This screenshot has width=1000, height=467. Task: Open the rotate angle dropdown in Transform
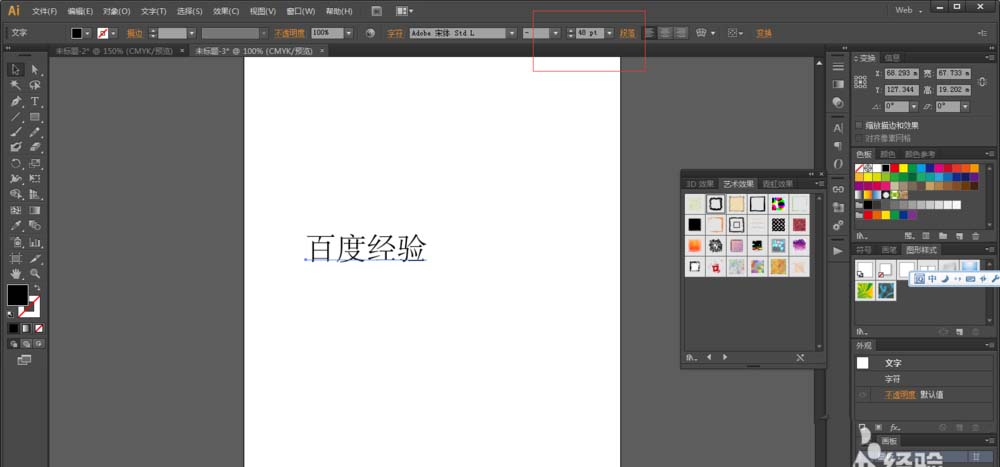coord(914,107)
